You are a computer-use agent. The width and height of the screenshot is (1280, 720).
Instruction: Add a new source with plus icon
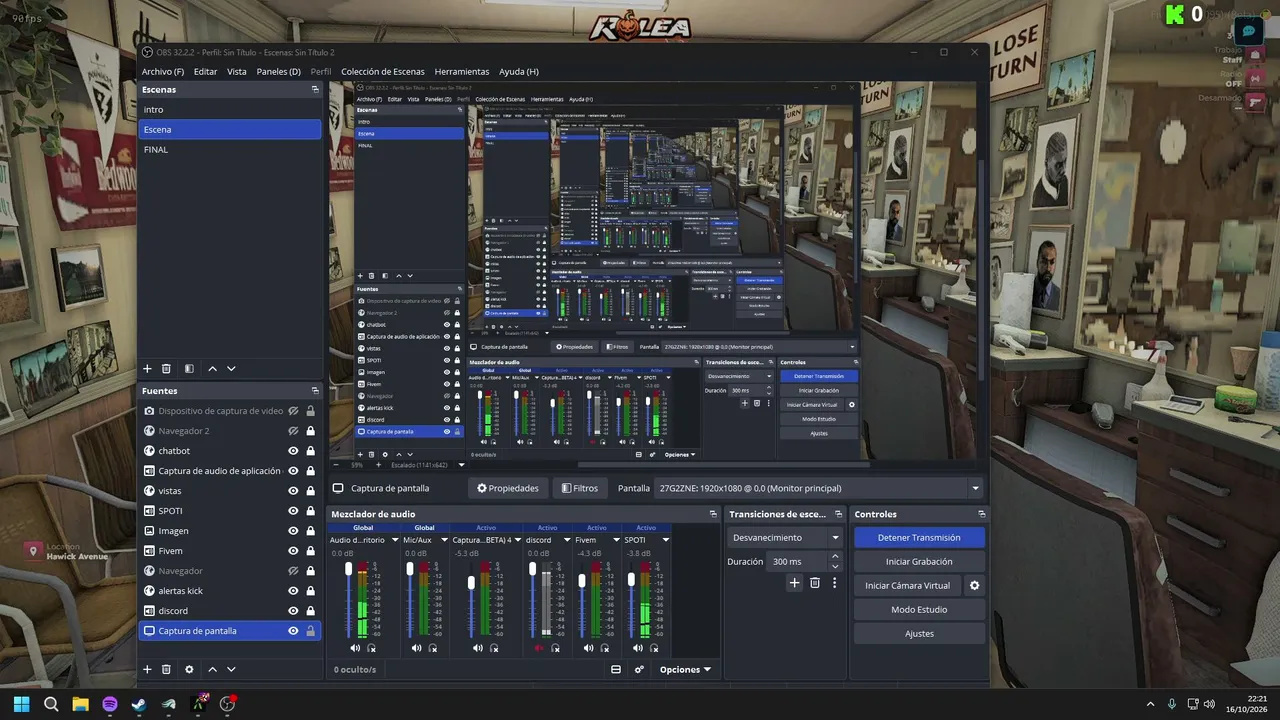point(147,669)
